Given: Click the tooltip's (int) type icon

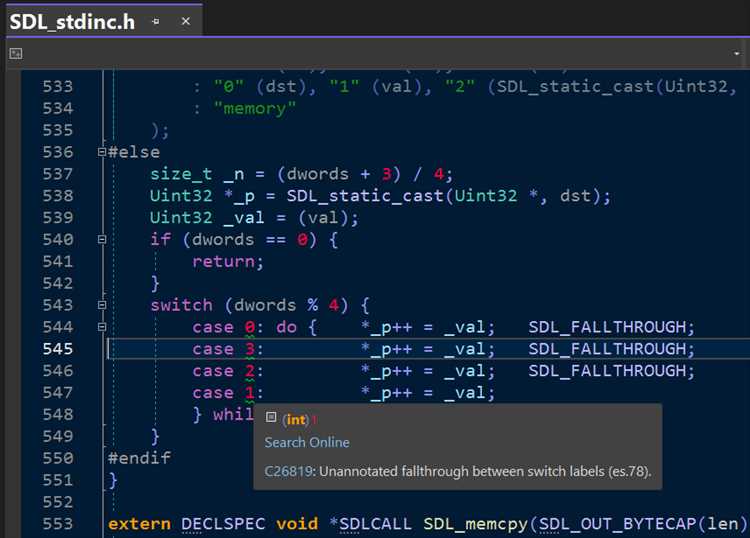Looking at the screenshot, I should [271, 417].
